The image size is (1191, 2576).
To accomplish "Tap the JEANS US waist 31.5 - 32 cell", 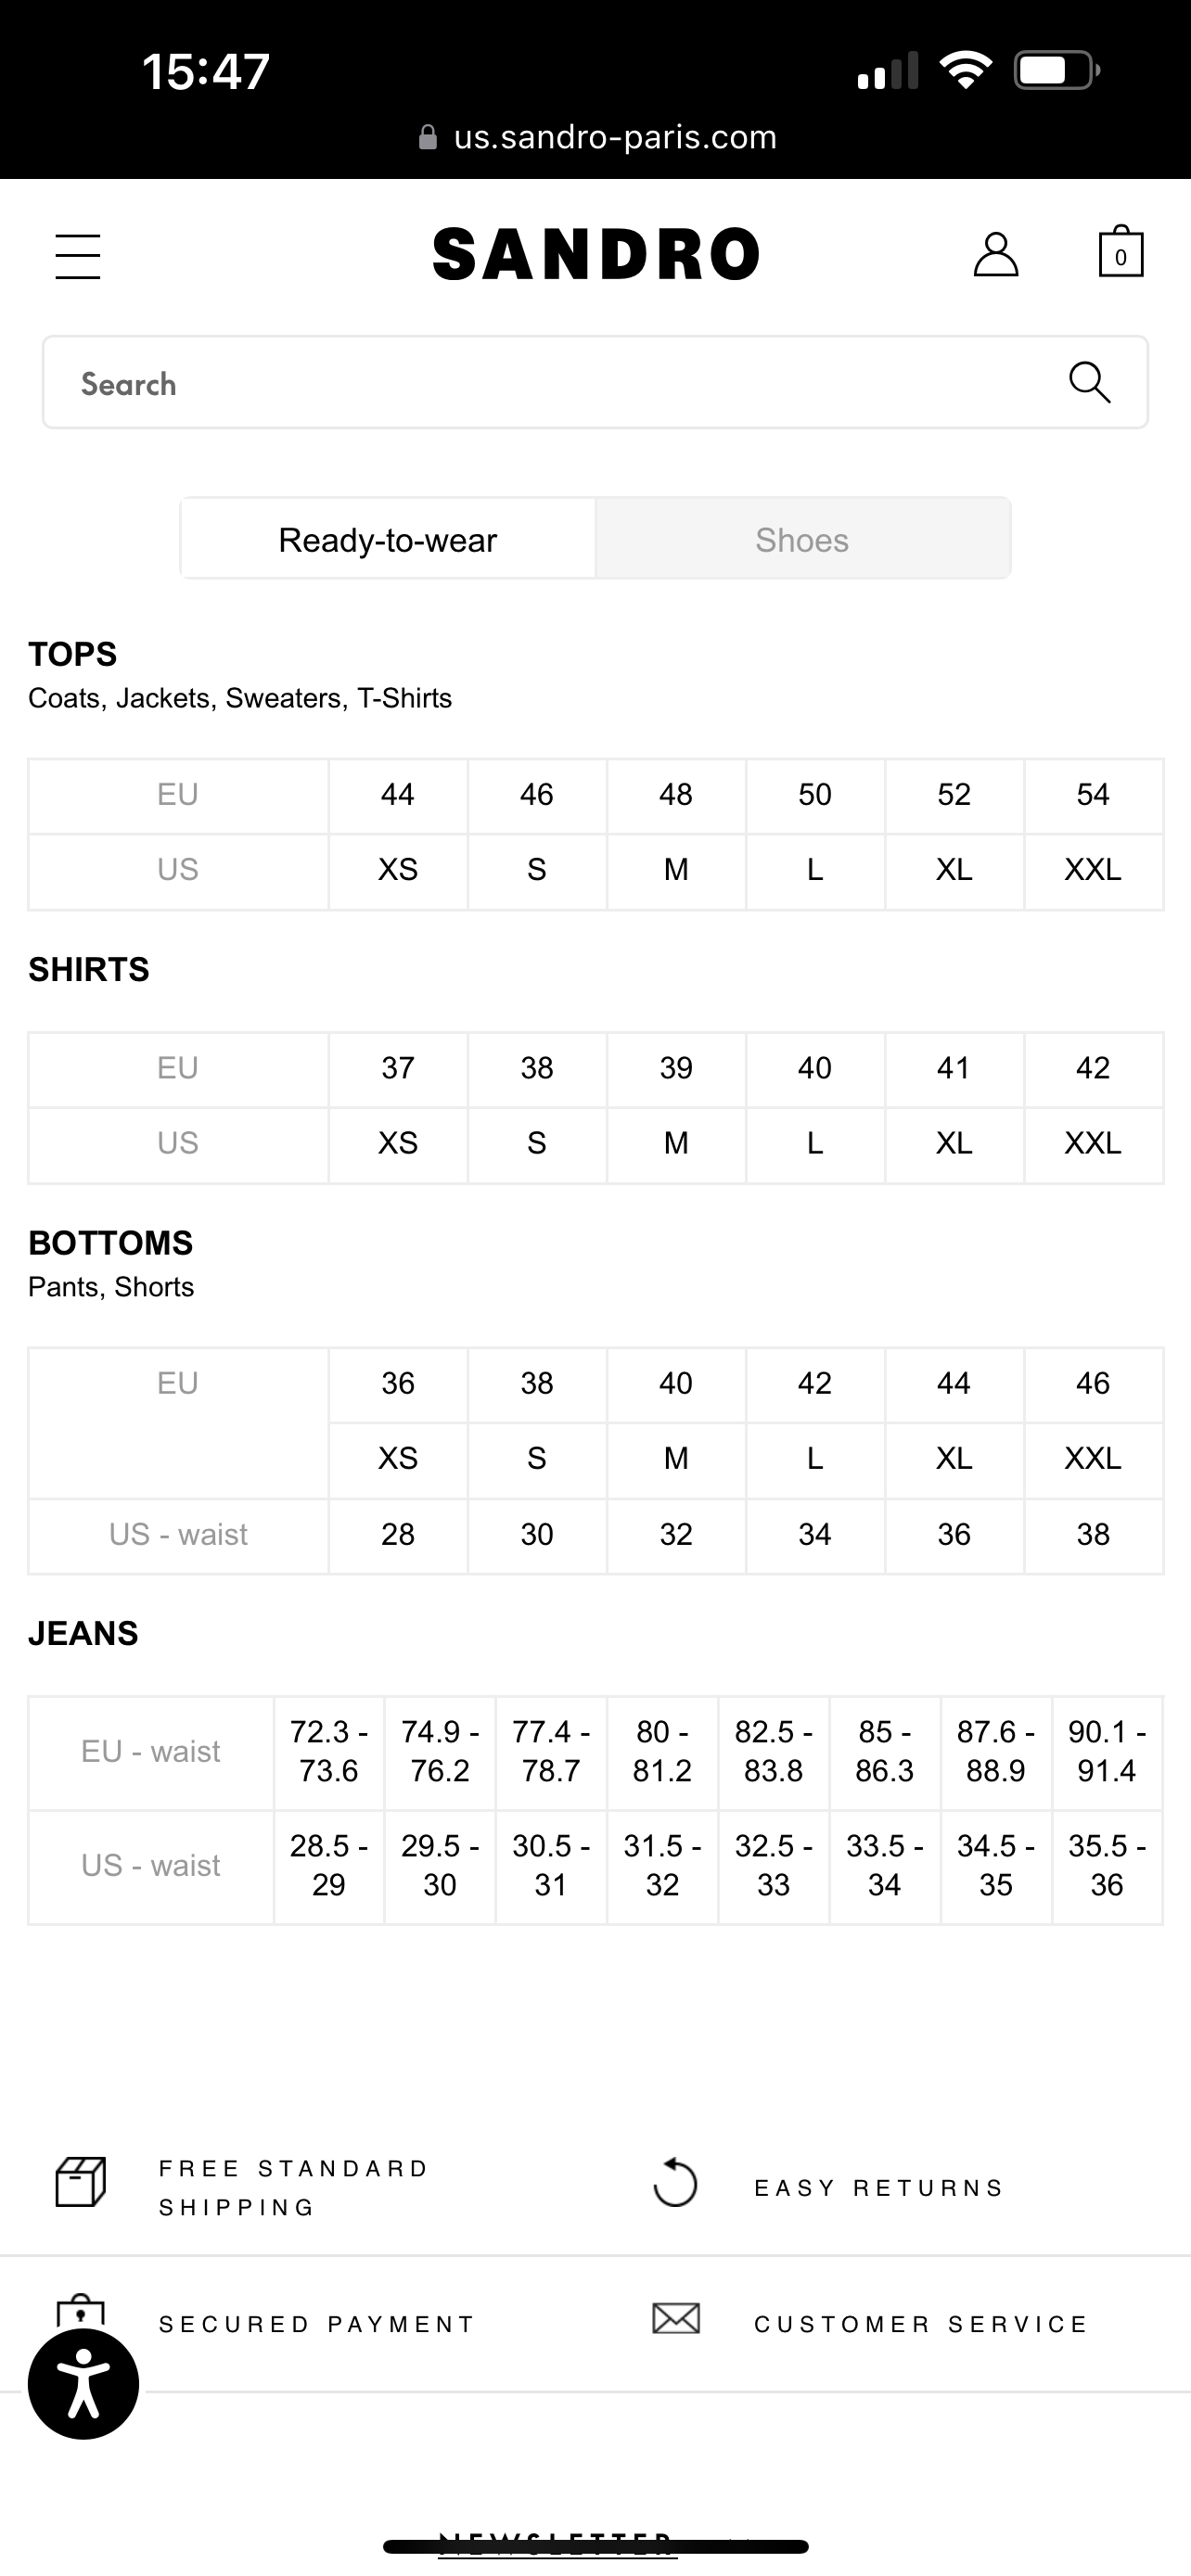I will 662,1866.
